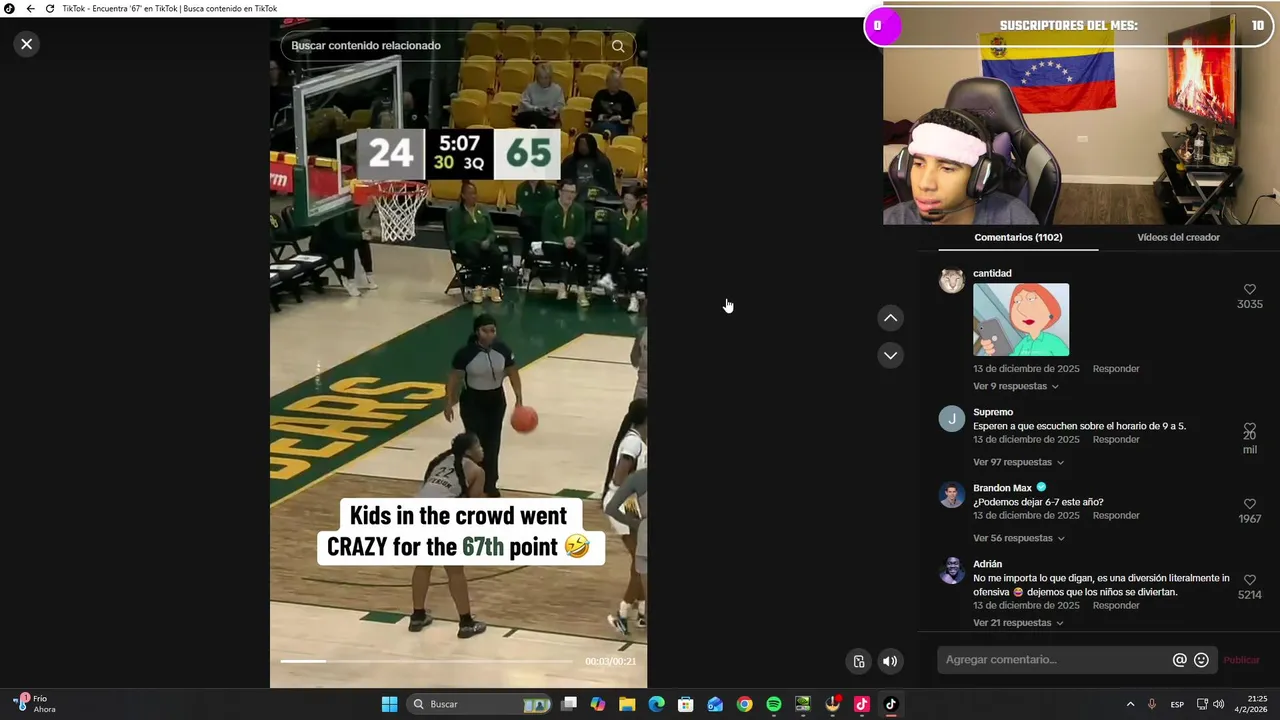Open Spotify from the taskbar

pyautogui.click(x=774, y=704)
